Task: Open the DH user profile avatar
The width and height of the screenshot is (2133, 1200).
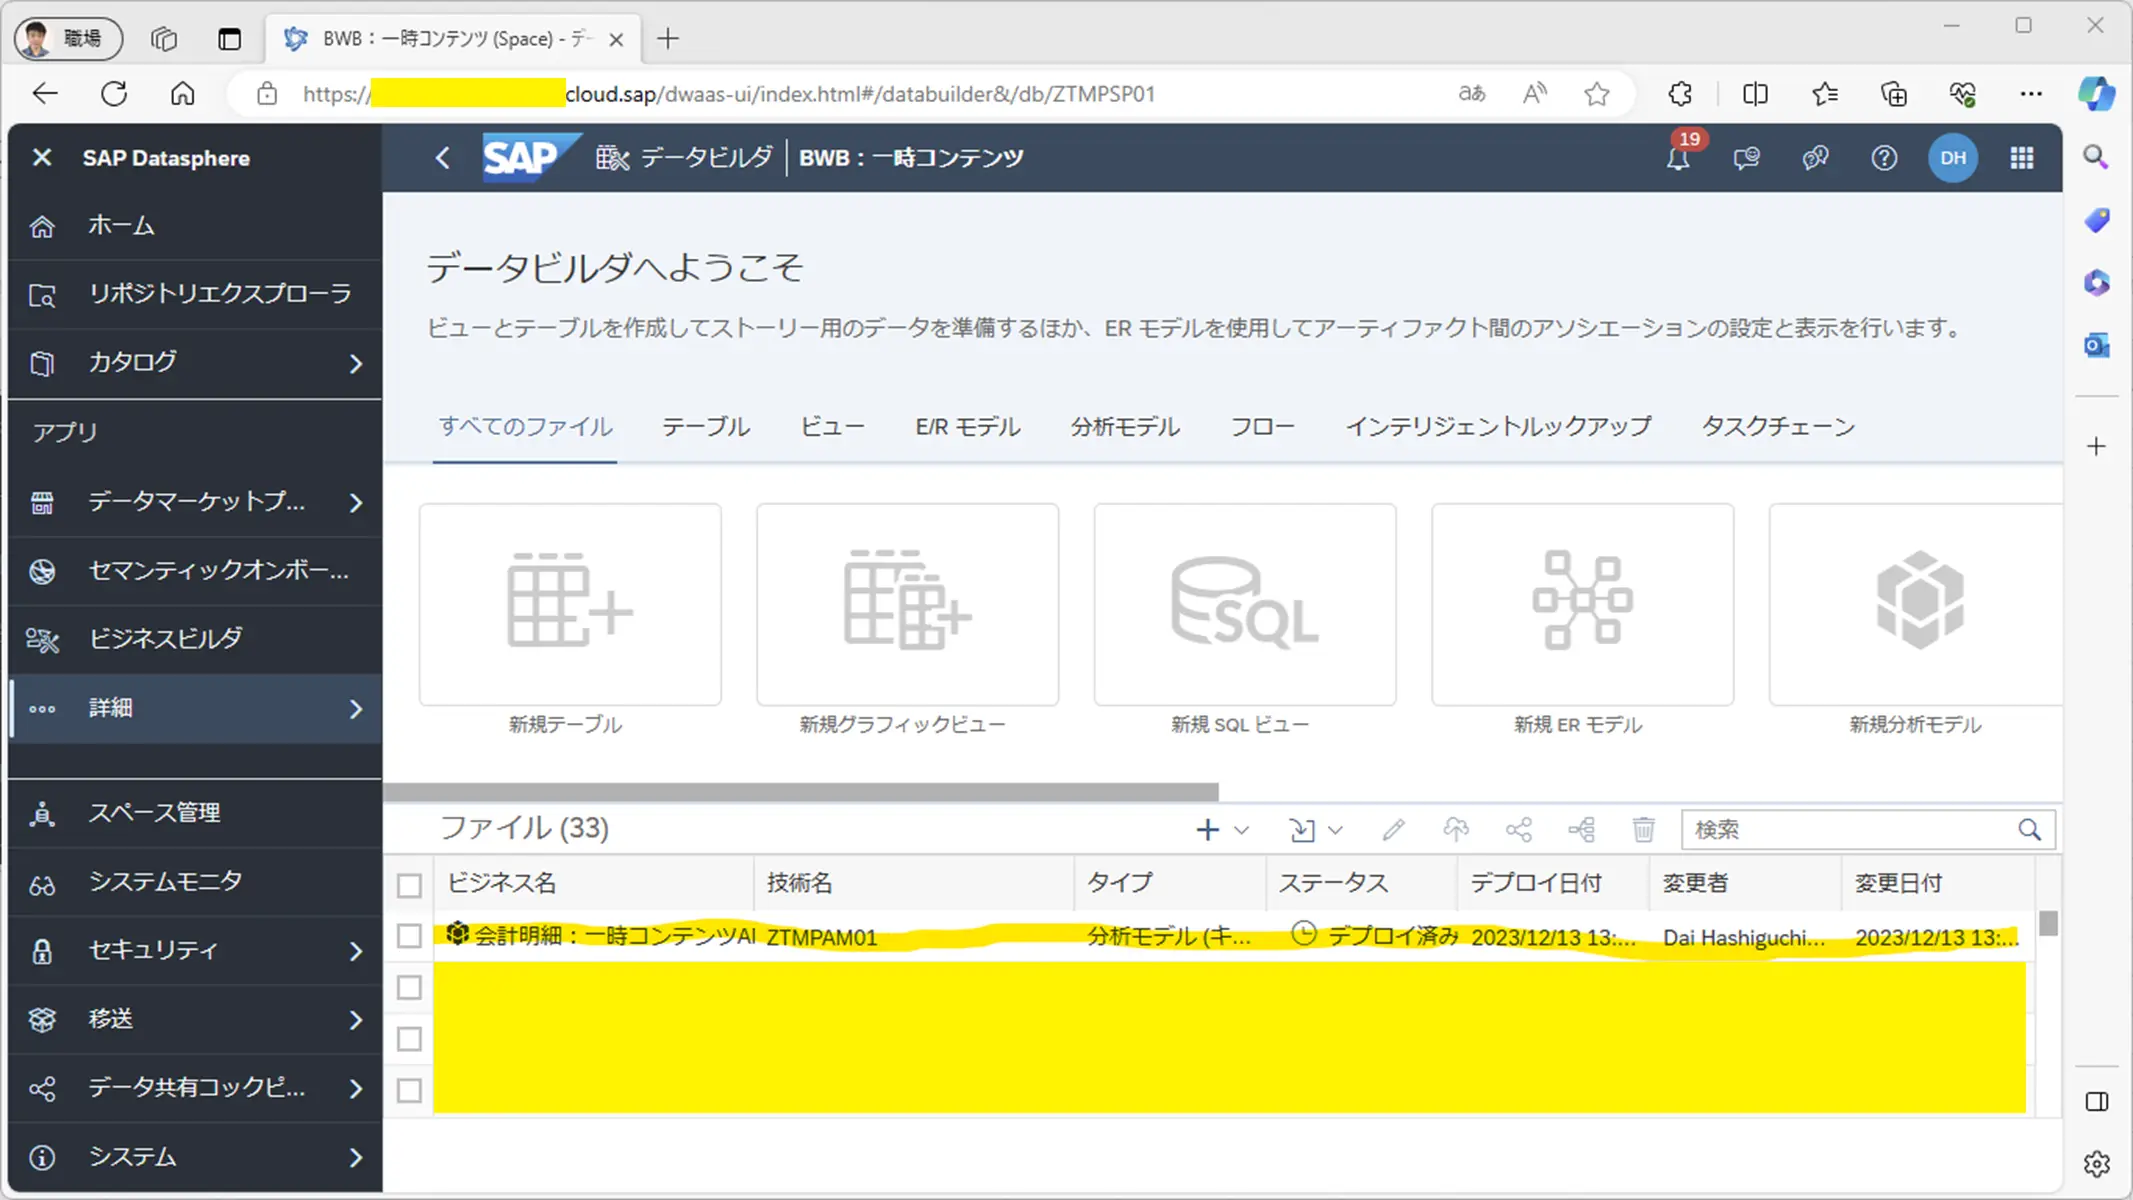Action: 1953,158
